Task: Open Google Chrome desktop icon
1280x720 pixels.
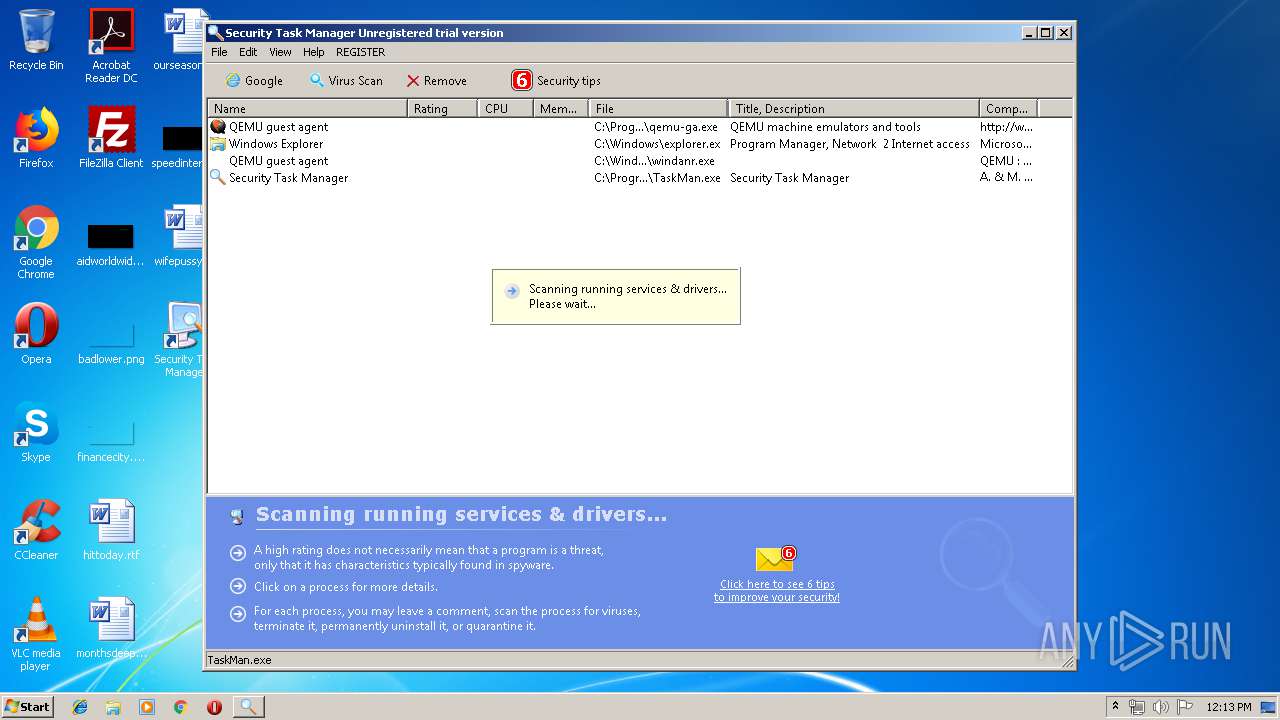Action: pyautogui.click(x=36, y=242)
